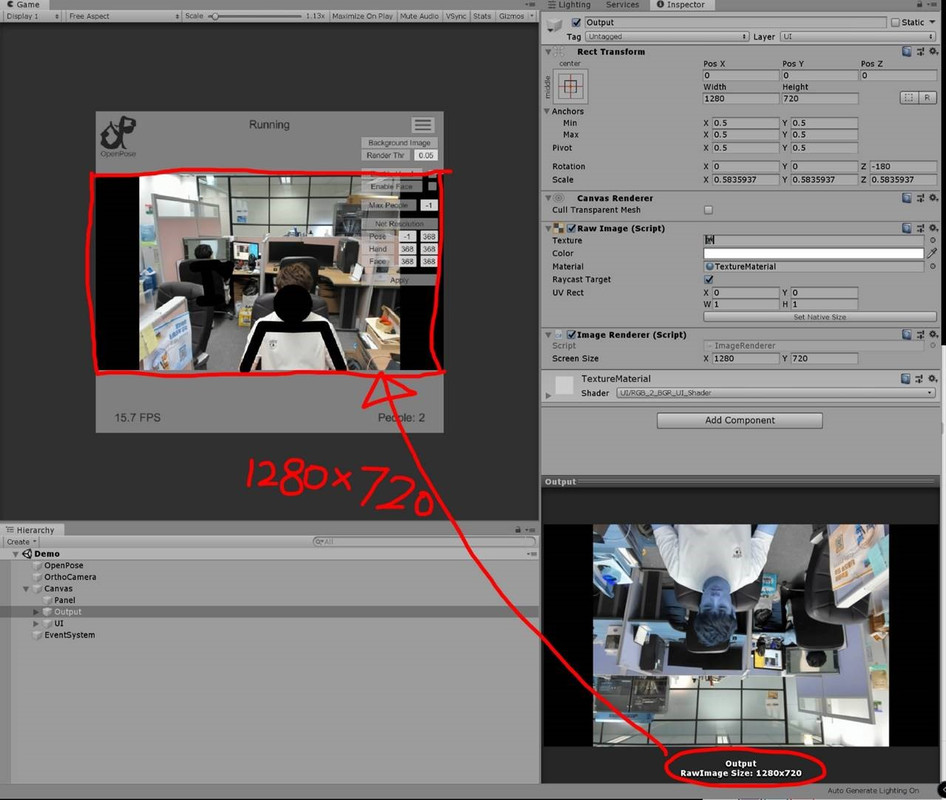Toggle Raycast Target checkbox
This screenshot has height=800, width=946.
coord(708,279)
